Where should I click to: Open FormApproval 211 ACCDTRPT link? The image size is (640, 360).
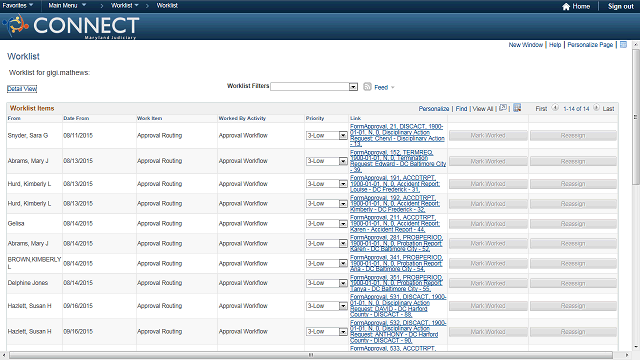(395, 224)
